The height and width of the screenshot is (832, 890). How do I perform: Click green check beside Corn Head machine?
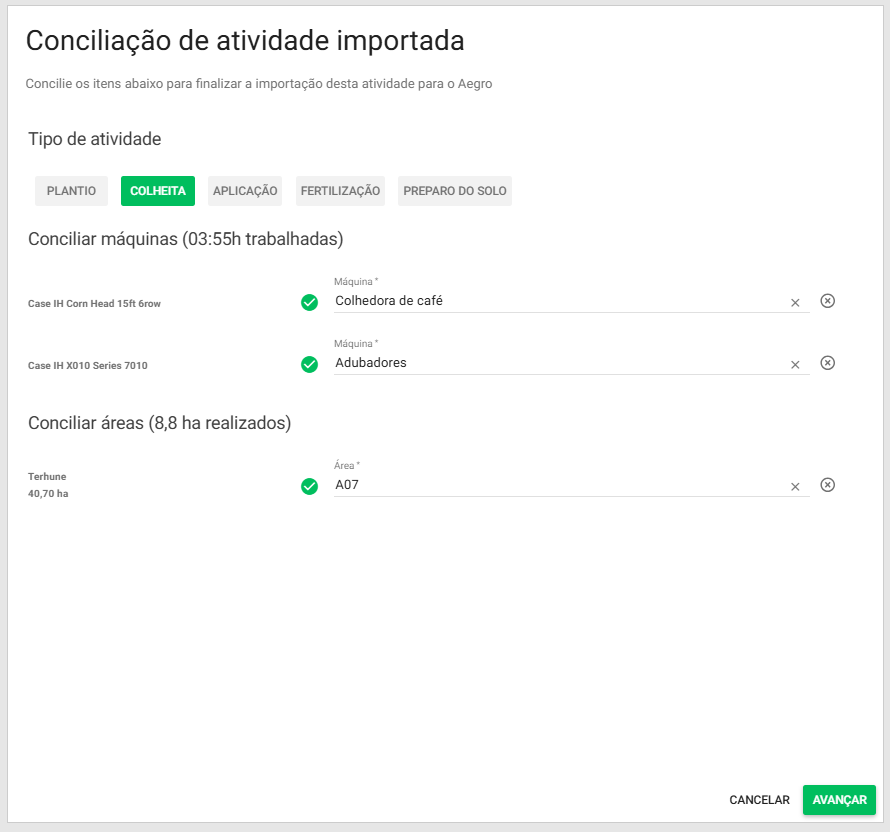(310, 302)
